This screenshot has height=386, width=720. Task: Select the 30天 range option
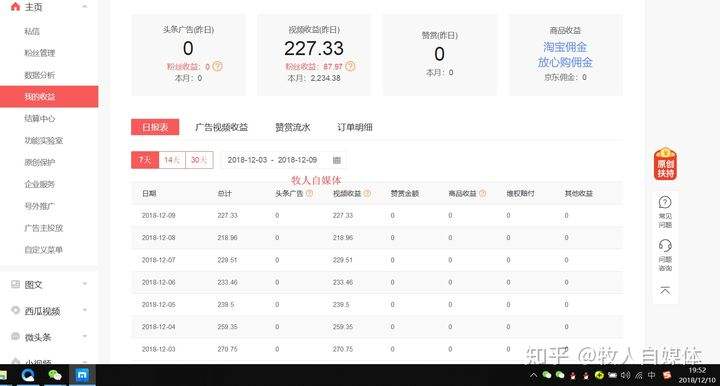click(199, 160)
